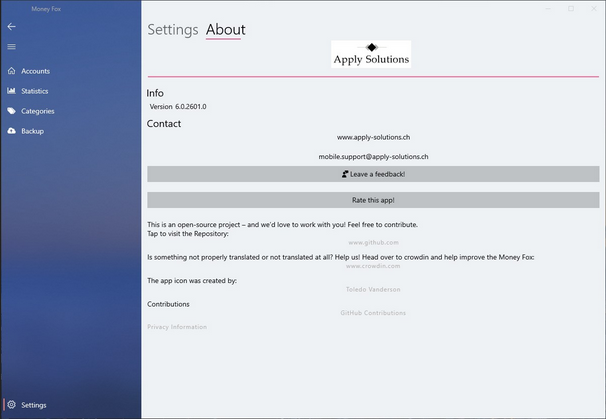Go back using the back arrow
Screen dimensions: 606x419
coord(12,26)
